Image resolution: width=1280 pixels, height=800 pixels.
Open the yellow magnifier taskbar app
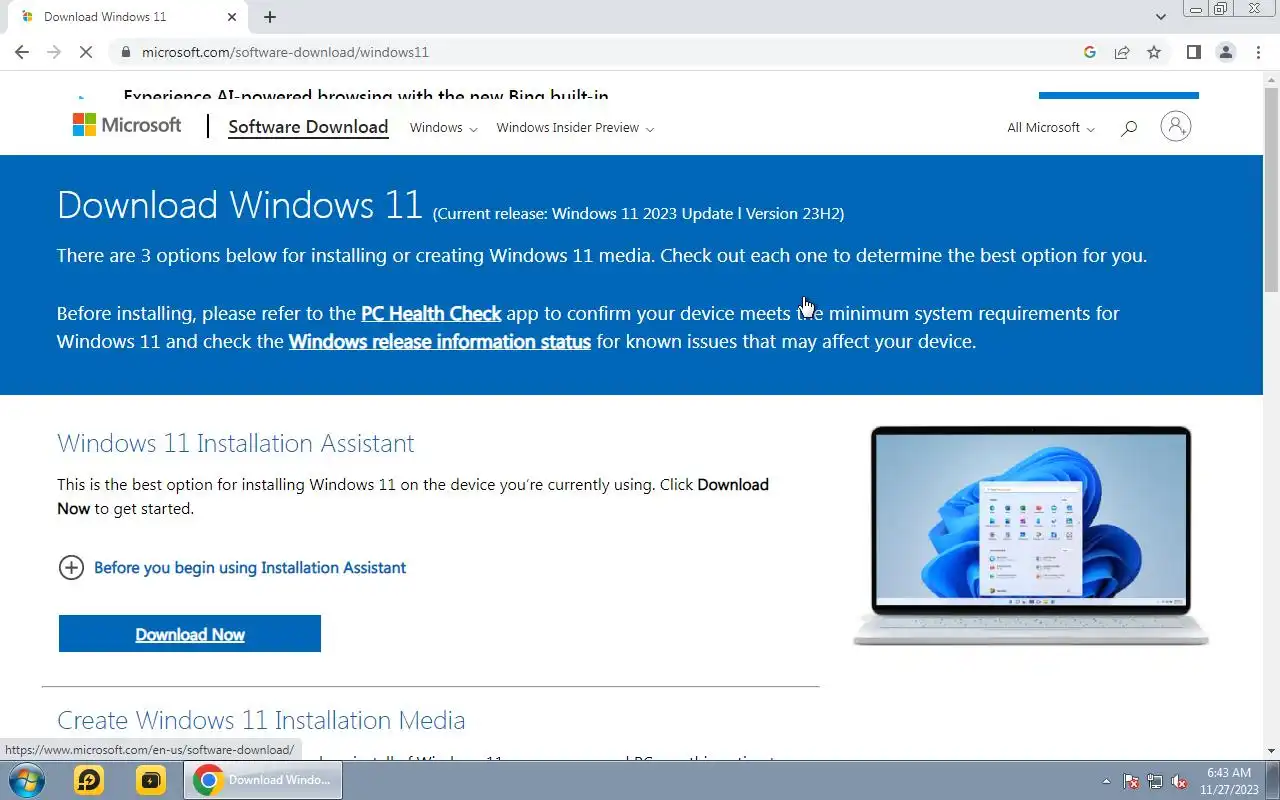(89, 780)
